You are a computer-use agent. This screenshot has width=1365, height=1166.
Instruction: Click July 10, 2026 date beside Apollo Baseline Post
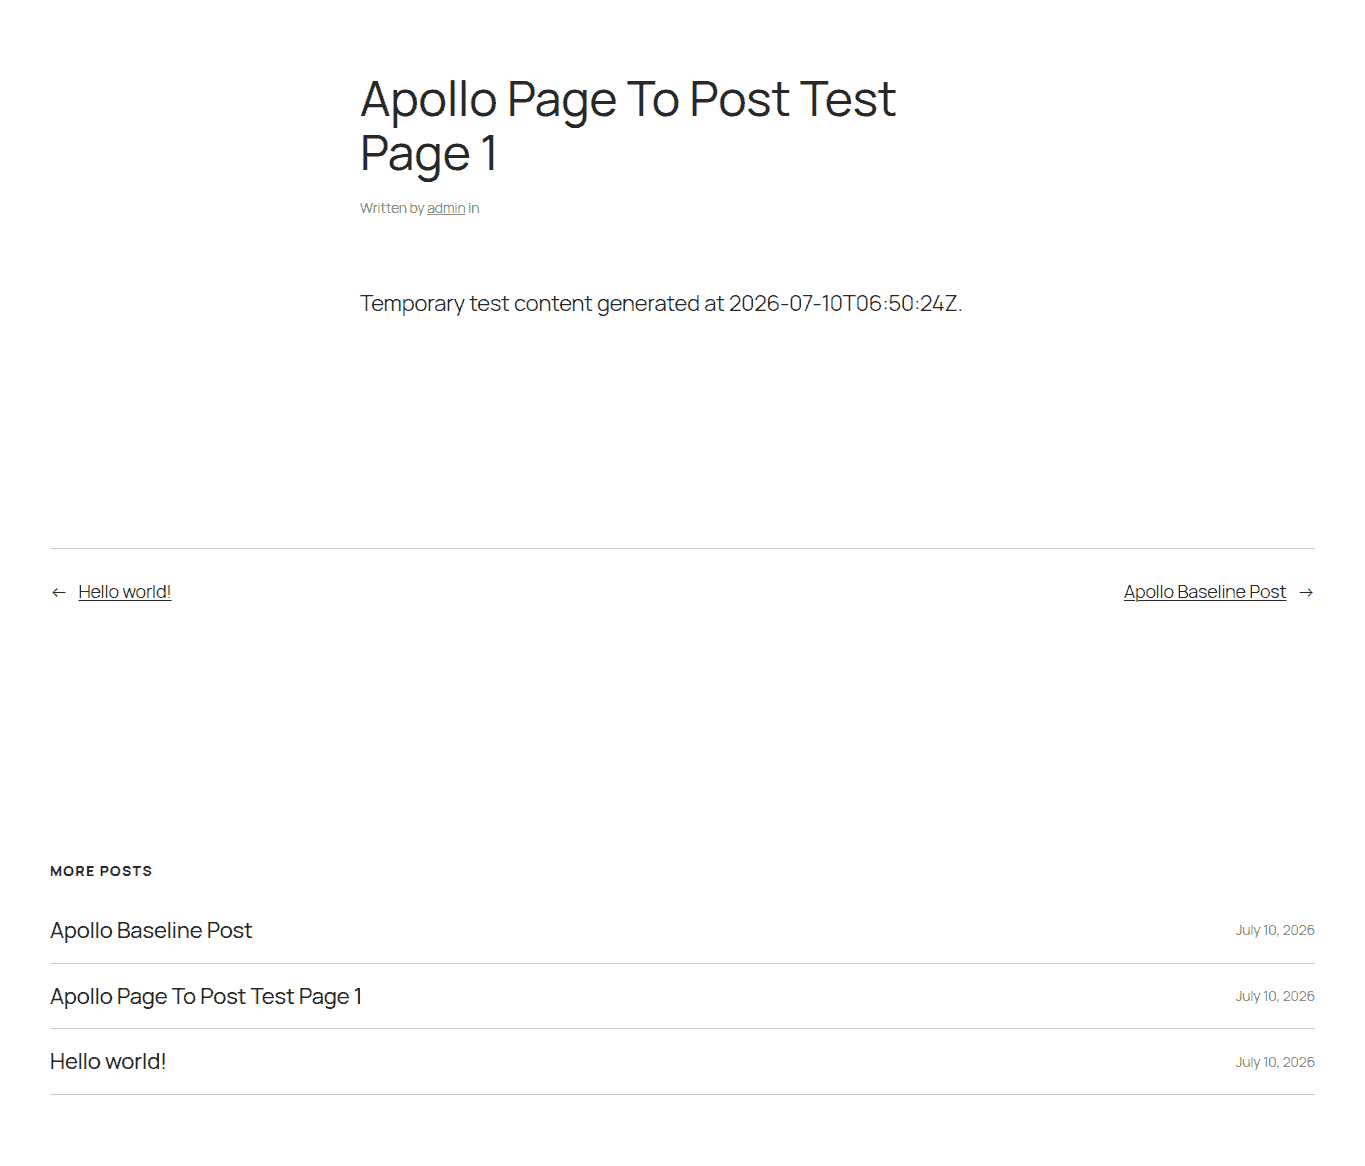pos(1275,930)
